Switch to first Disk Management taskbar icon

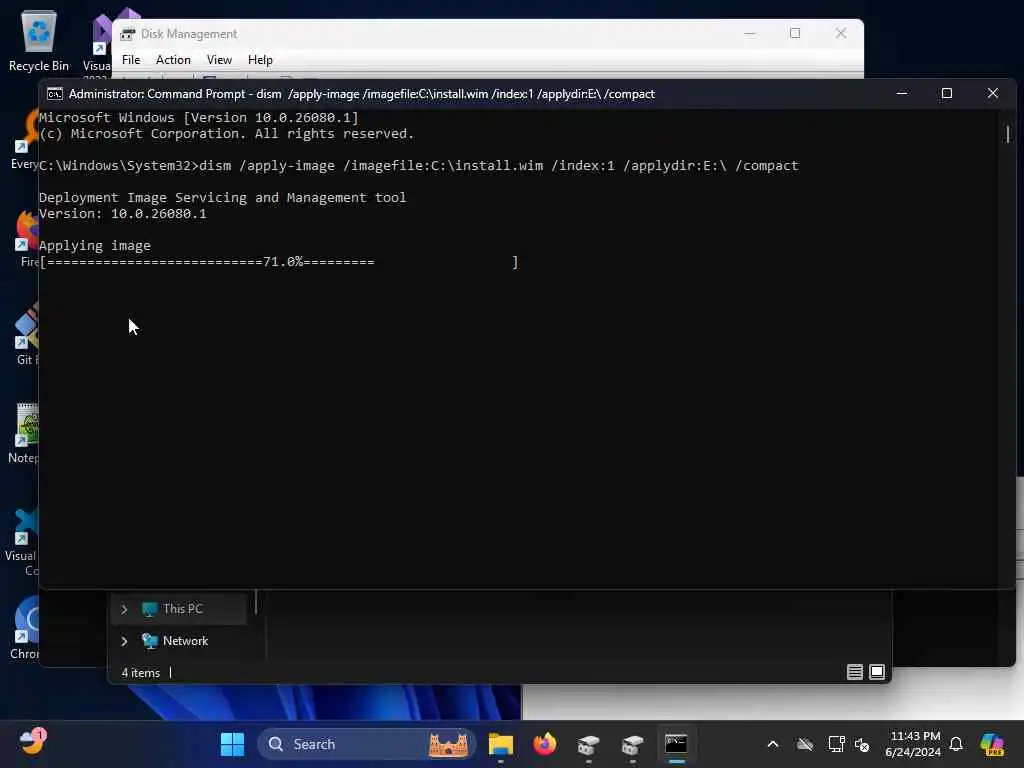pyautogui.click(x=588, y=744)
